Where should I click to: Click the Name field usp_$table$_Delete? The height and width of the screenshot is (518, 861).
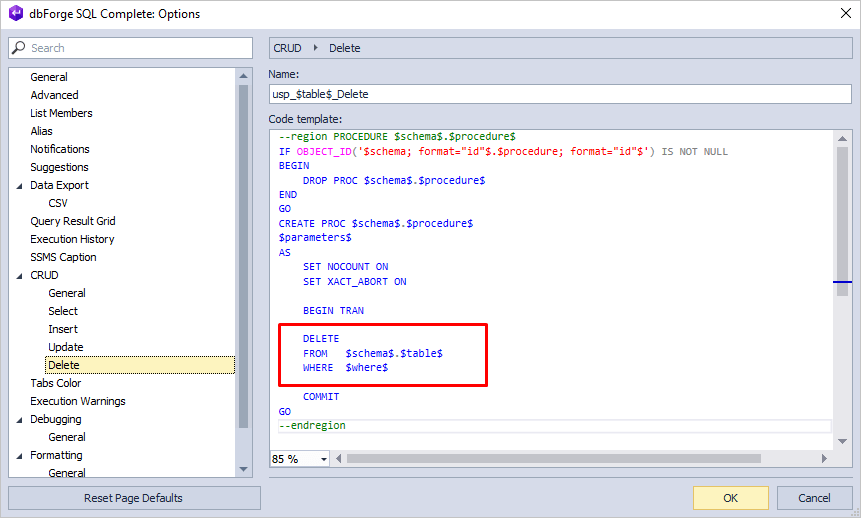point(560,94)
